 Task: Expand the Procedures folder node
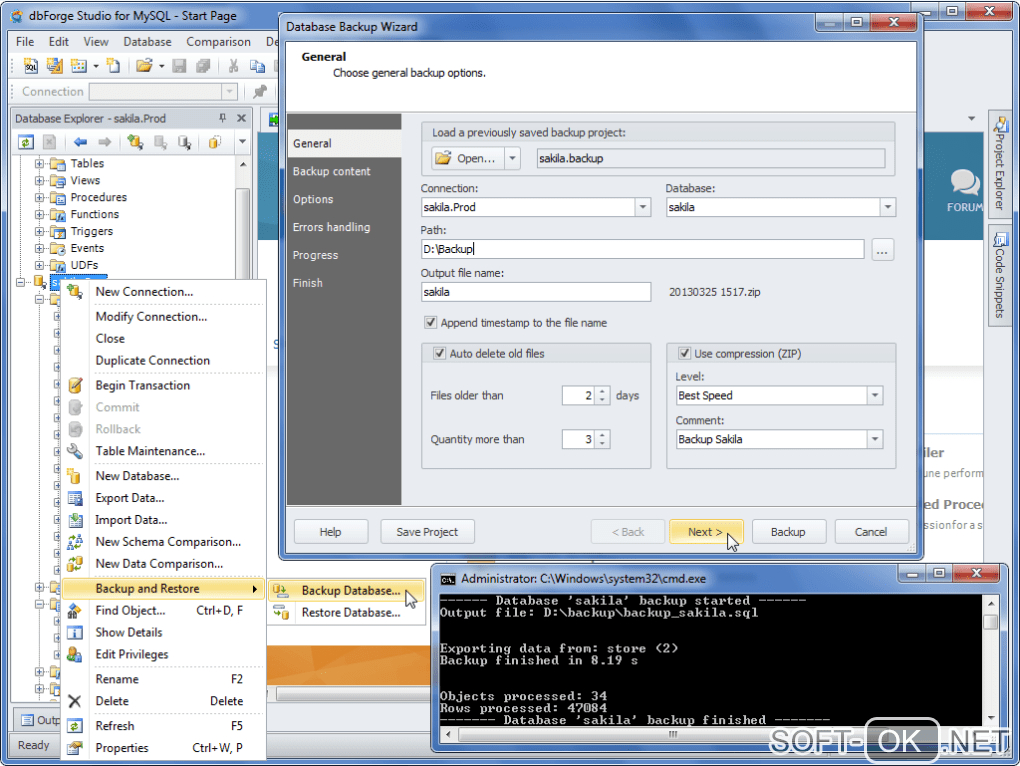pos(40,197)
